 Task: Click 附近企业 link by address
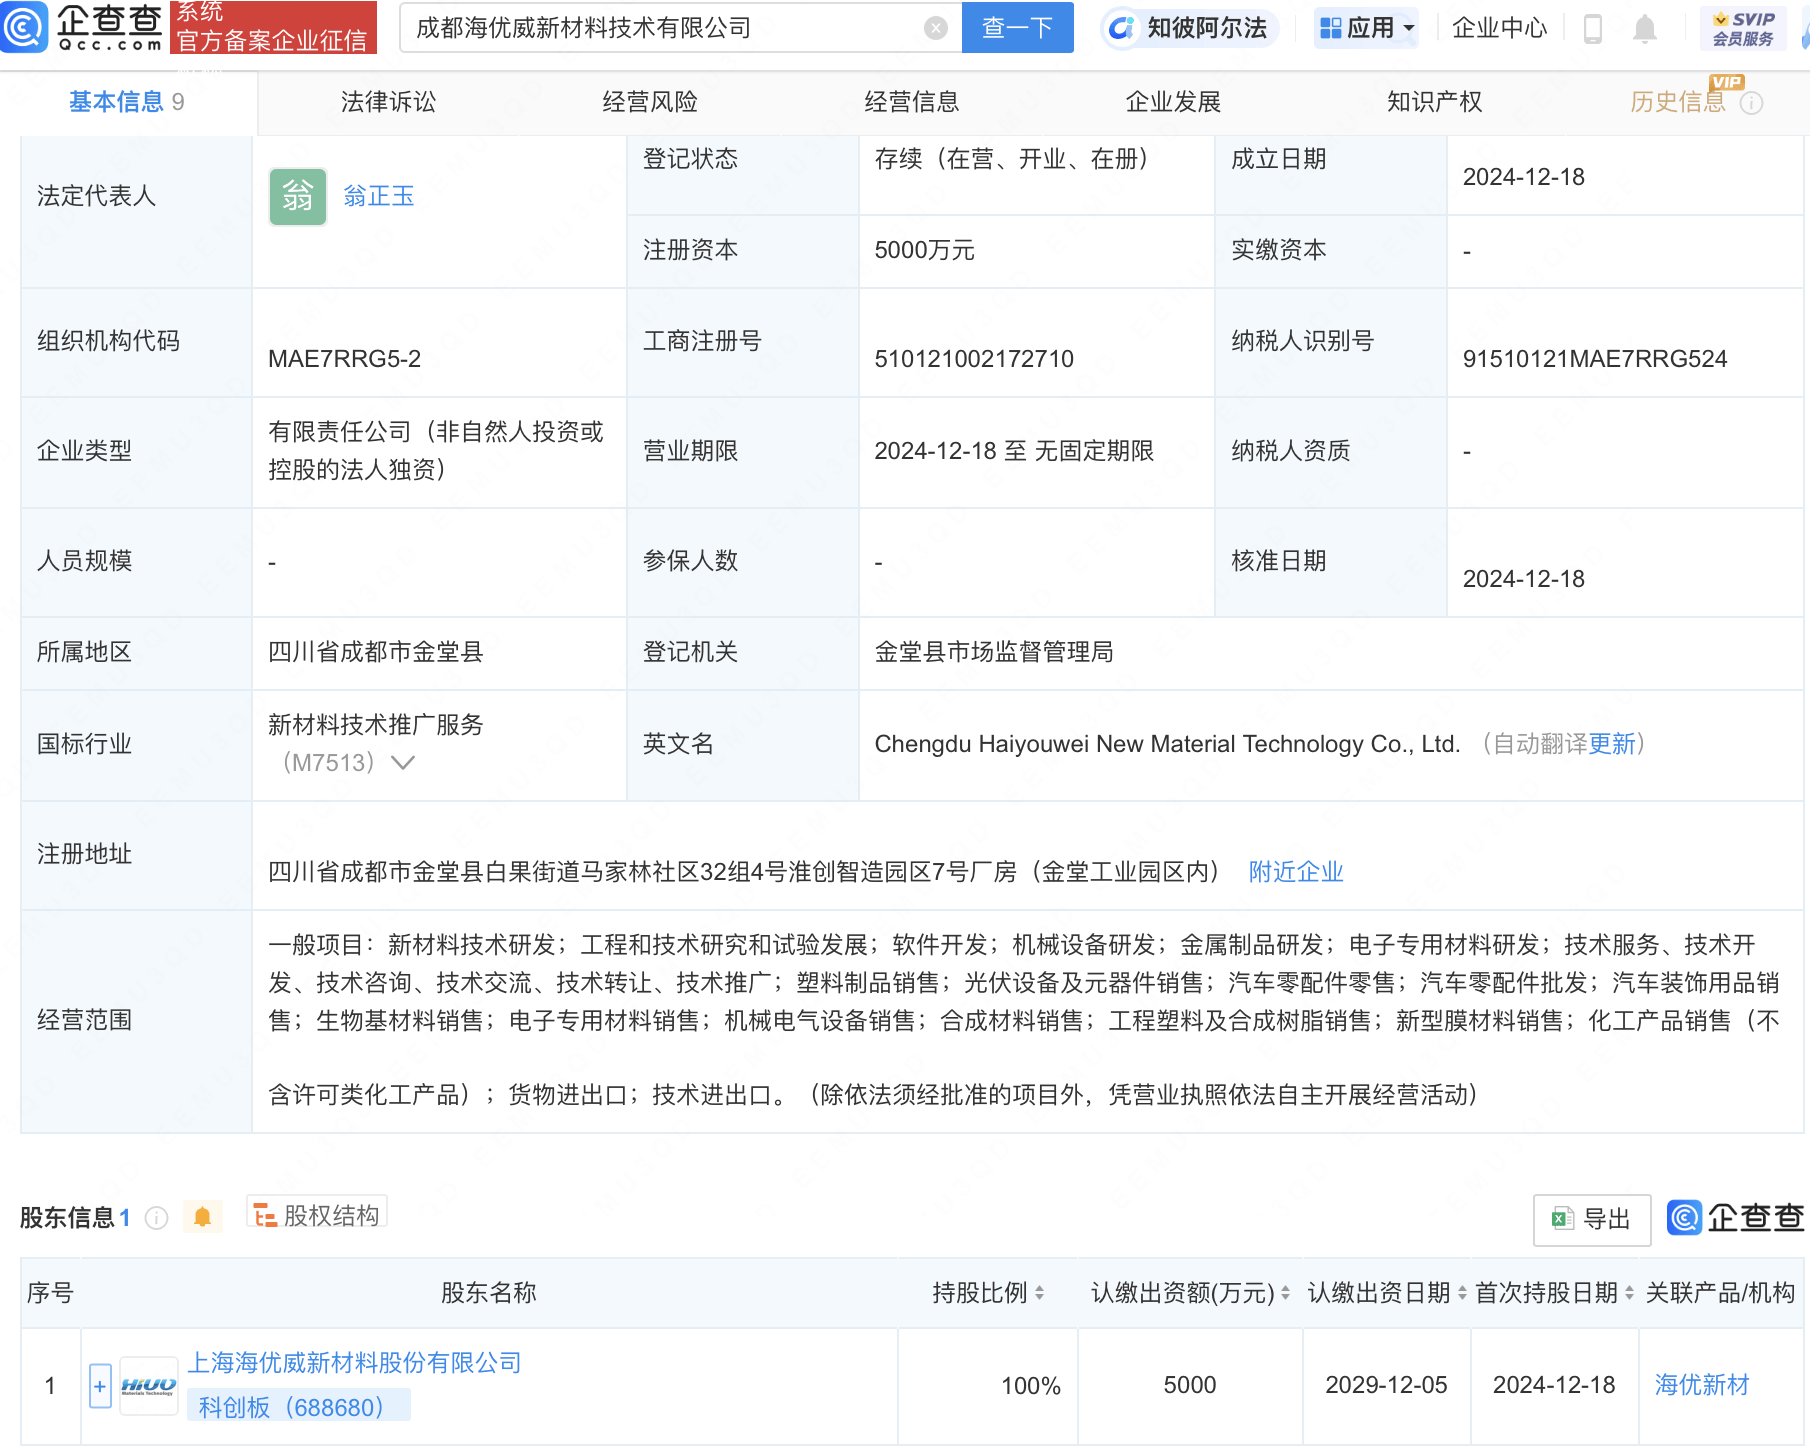point(1296,872)
